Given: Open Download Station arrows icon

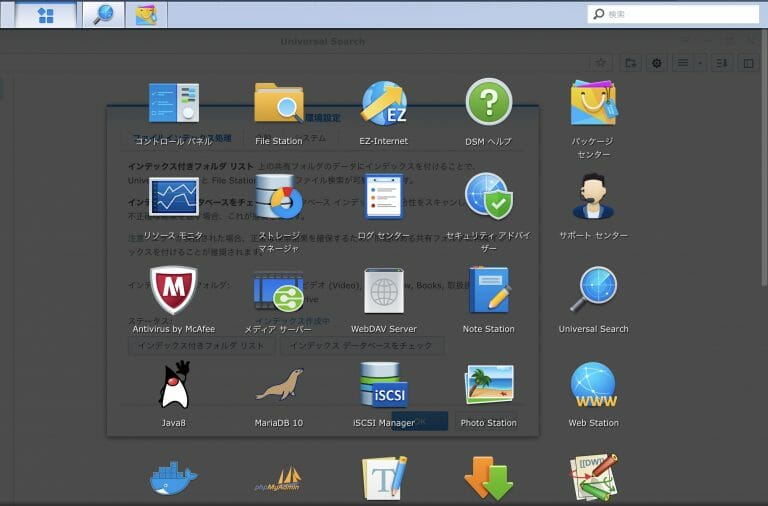Looking at the screenshot, I should [489, 479].
